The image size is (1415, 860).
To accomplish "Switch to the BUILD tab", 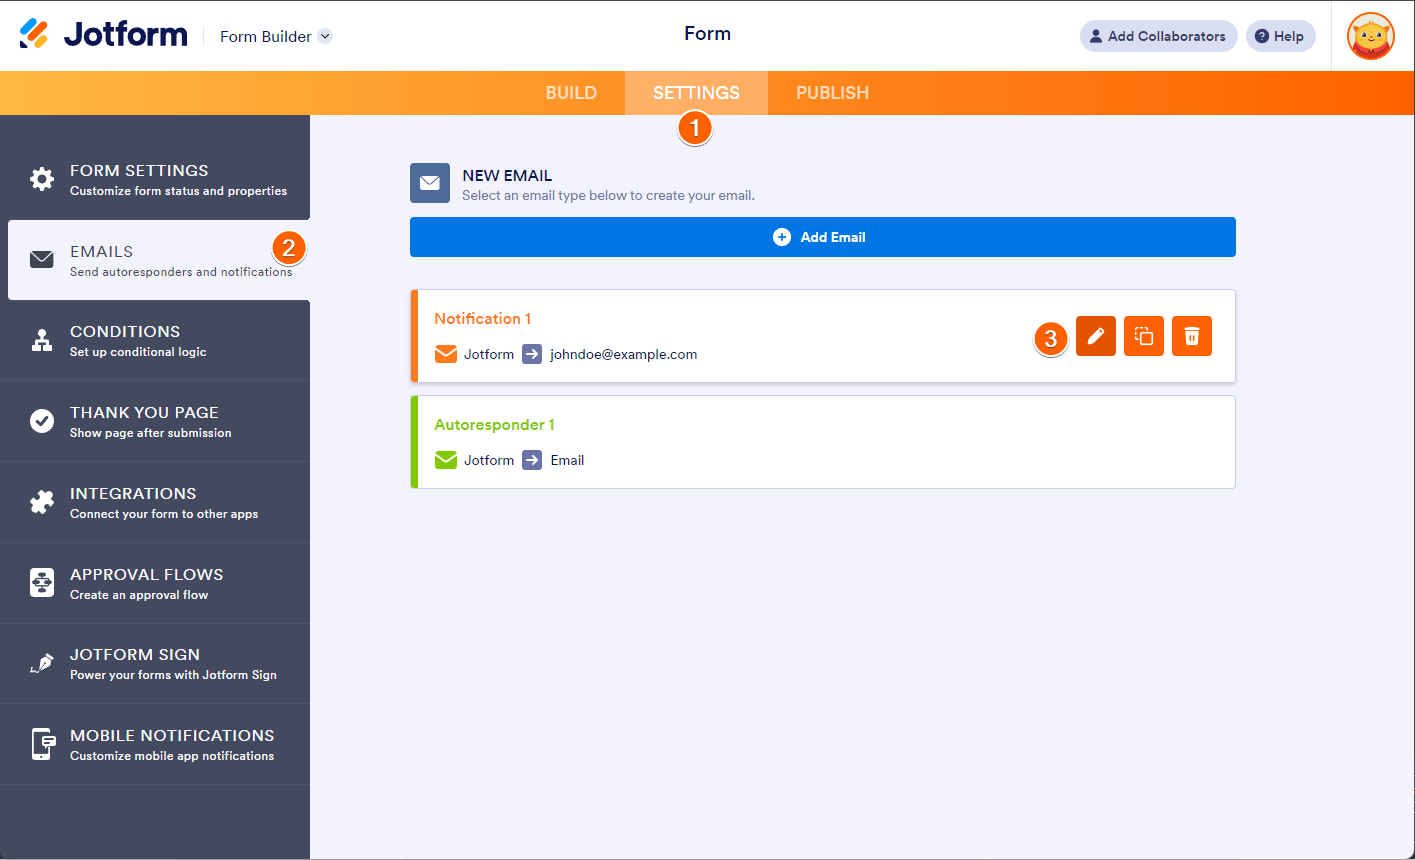I will [x=571, y=93].
